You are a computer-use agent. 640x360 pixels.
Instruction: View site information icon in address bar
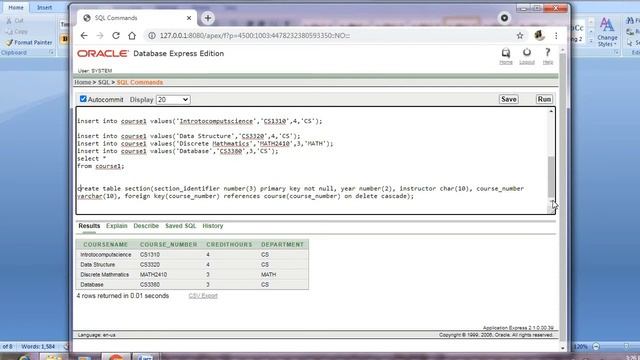151,36
